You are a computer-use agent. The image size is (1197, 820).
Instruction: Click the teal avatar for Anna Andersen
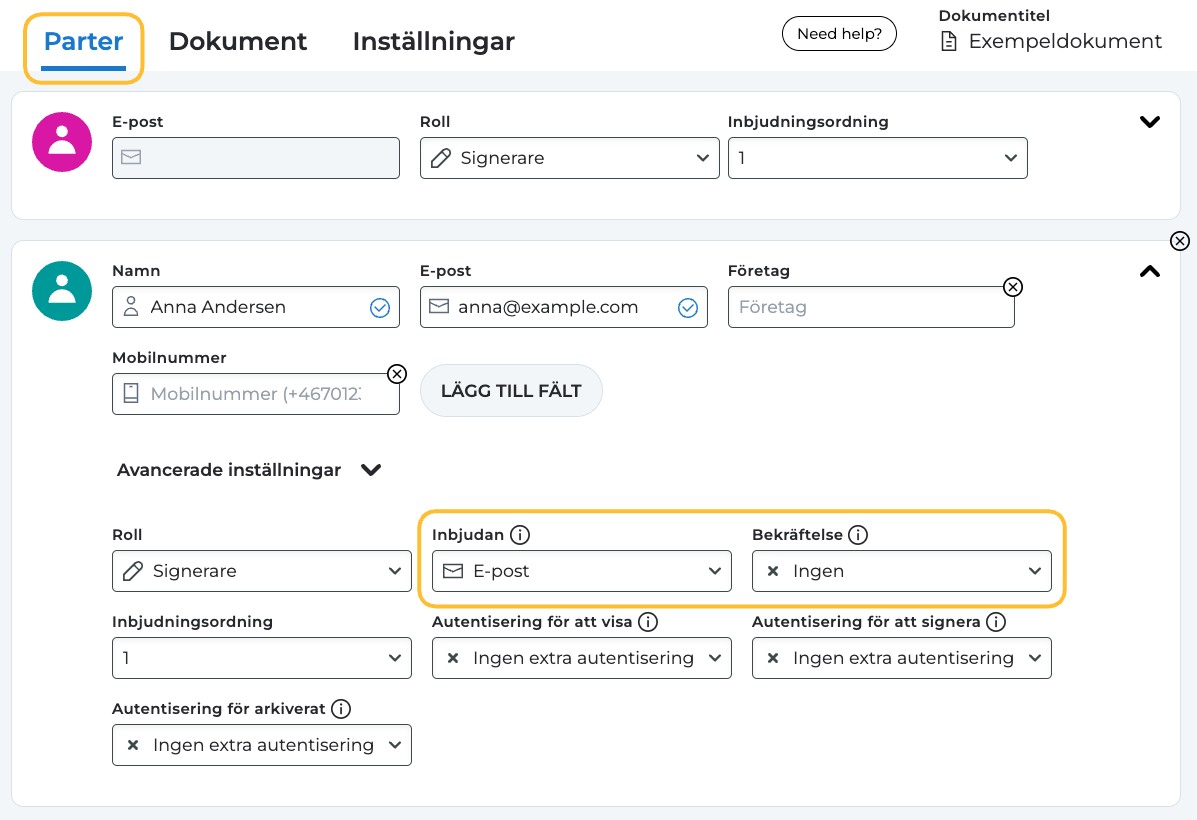62,291
